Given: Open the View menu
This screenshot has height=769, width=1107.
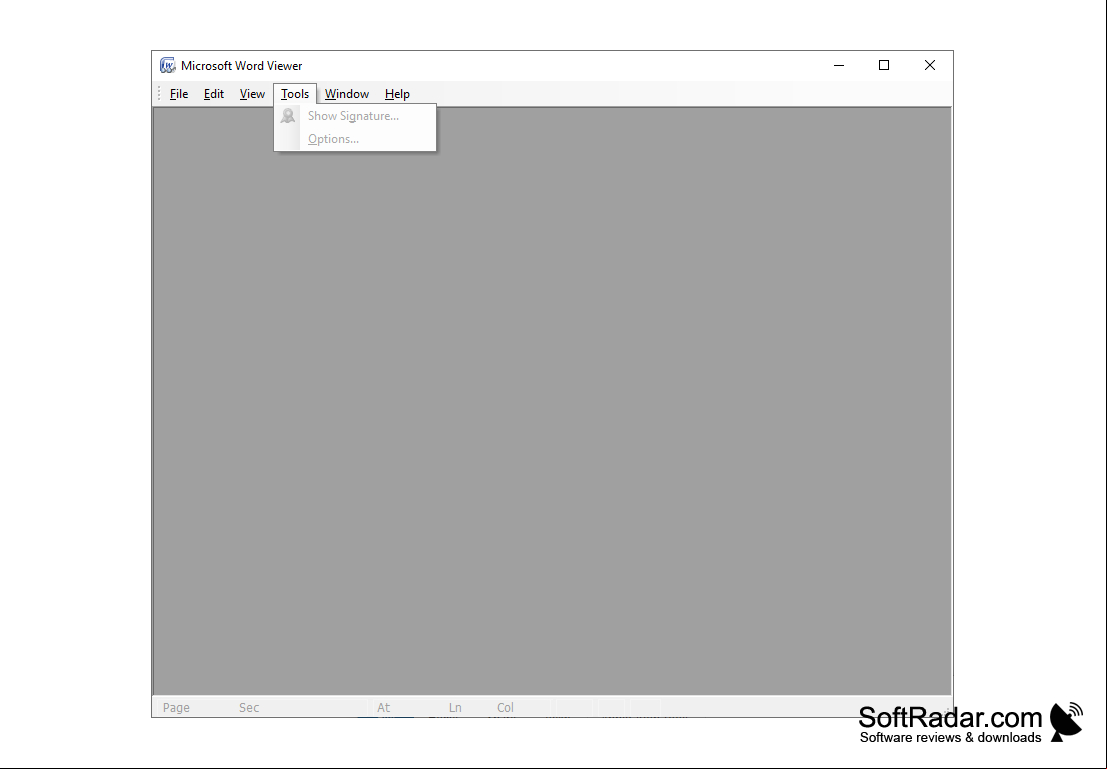Looking at the screenshot, I should (252, 94).
